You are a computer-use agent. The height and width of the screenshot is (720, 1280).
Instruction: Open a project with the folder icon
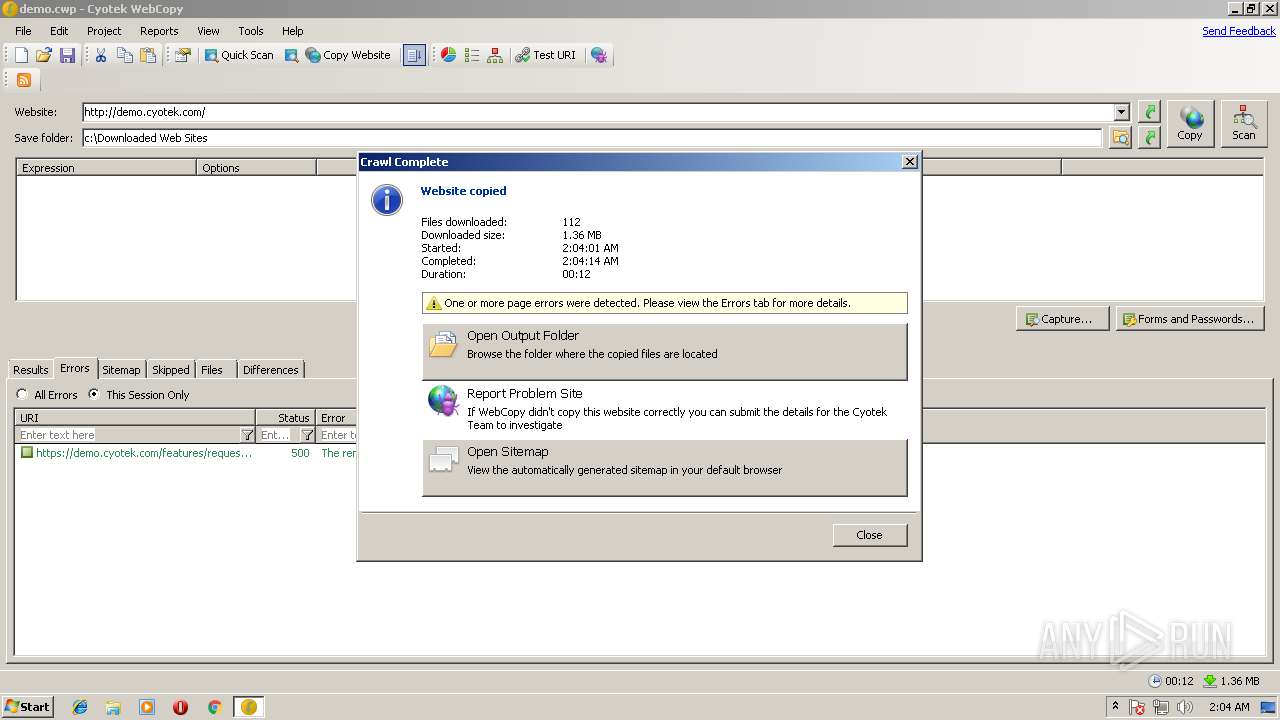pos(44,55)
